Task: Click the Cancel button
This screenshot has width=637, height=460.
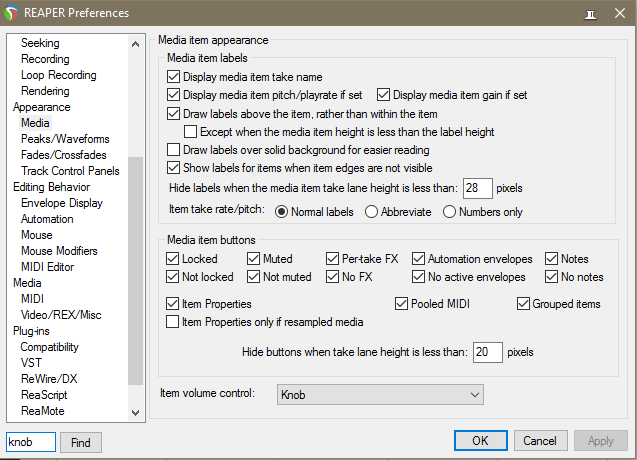Action: [x=540, y=441]
